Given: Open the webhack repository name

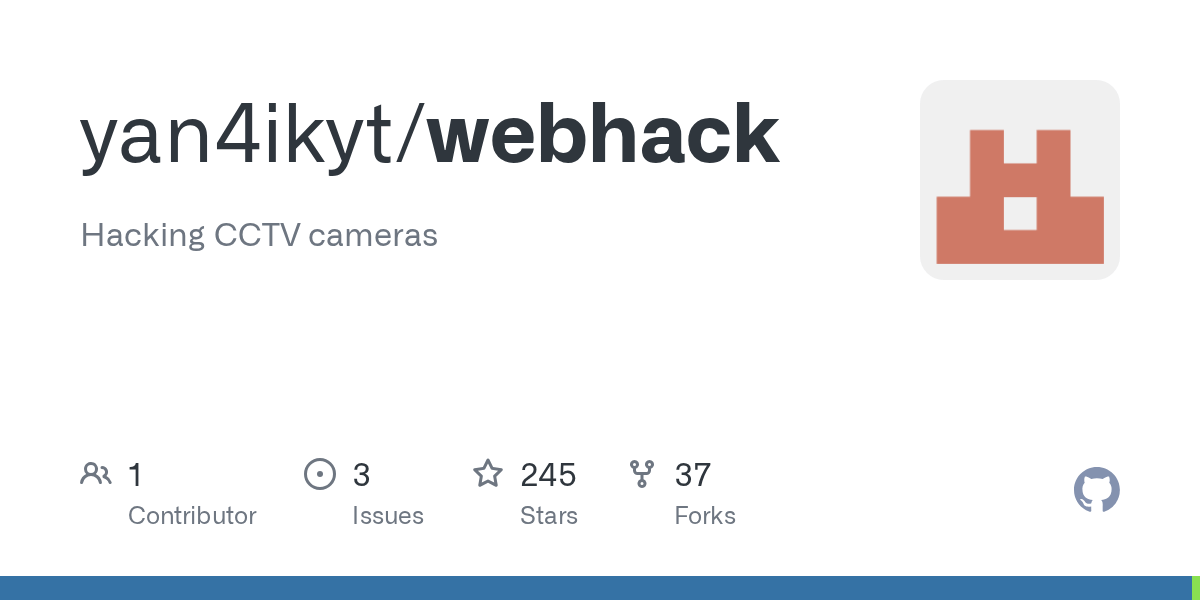Looking at the screenshot, I should 605,135.
